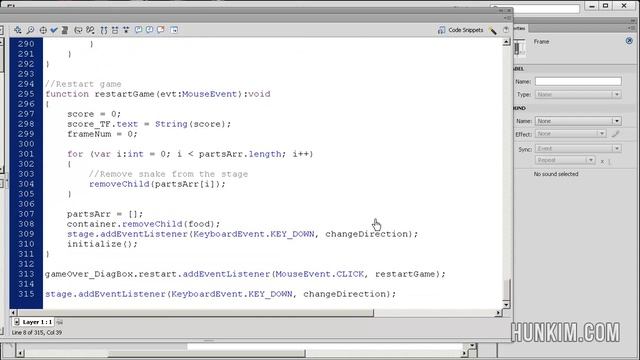Click the Frame thumbnail icon in Properties
The image size is (640, 360).
(519, 48)
